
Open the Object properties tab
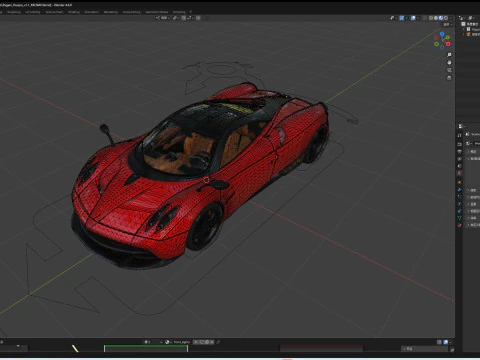coord(459,182)
